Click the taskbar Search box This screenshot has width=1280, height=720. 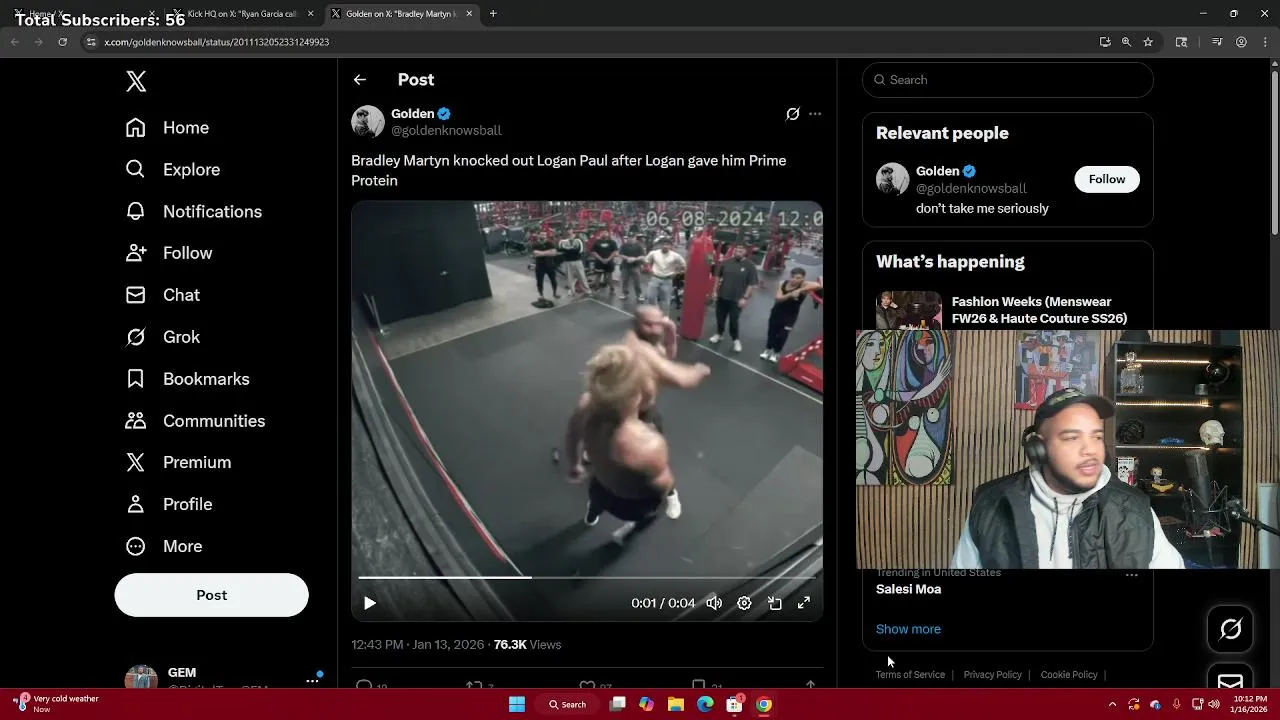[x=567, y=705]
